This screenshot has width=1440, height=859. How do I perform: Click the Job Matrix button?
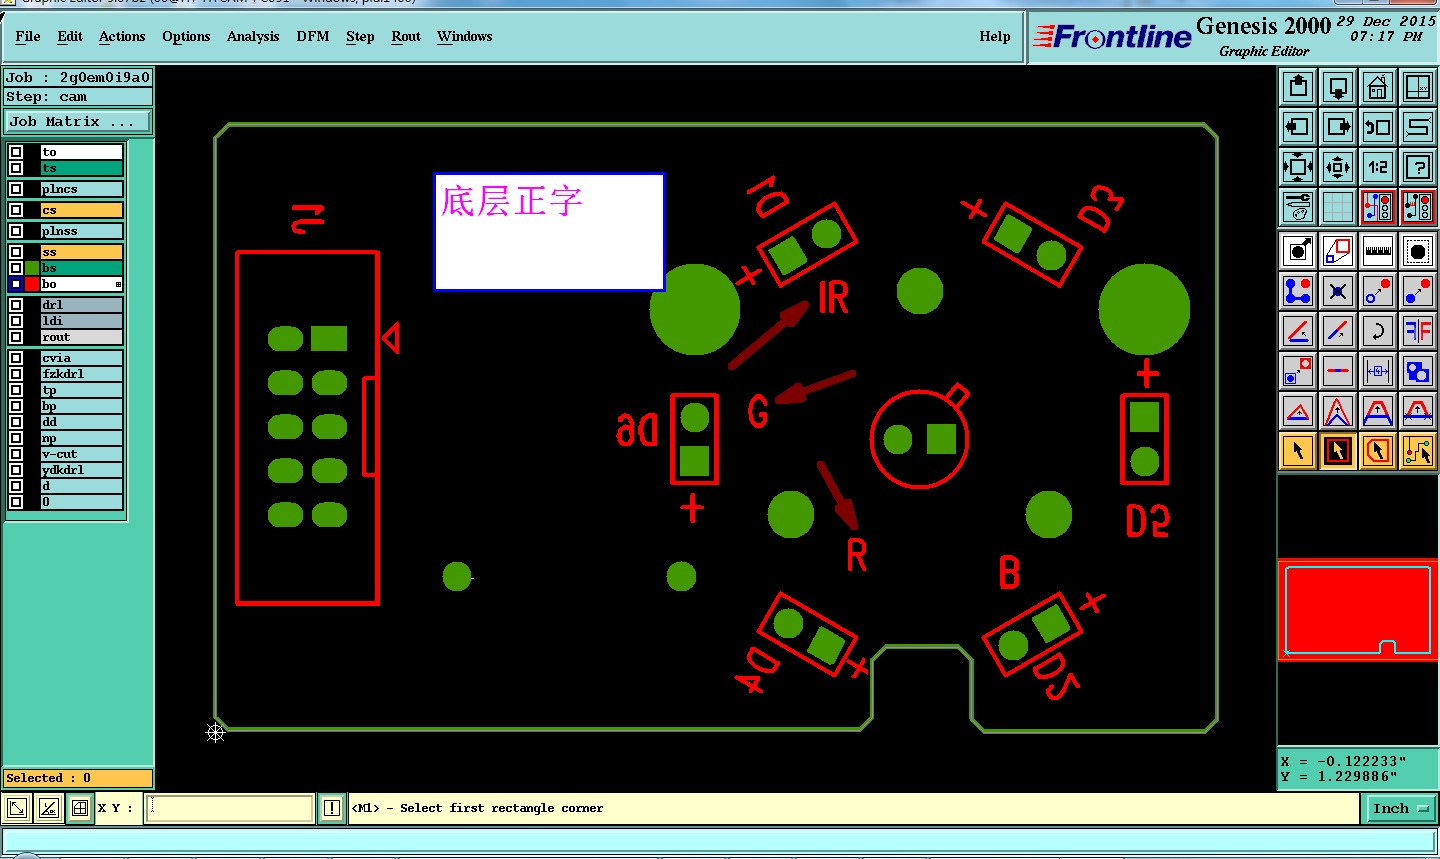[x=78, y=122]
